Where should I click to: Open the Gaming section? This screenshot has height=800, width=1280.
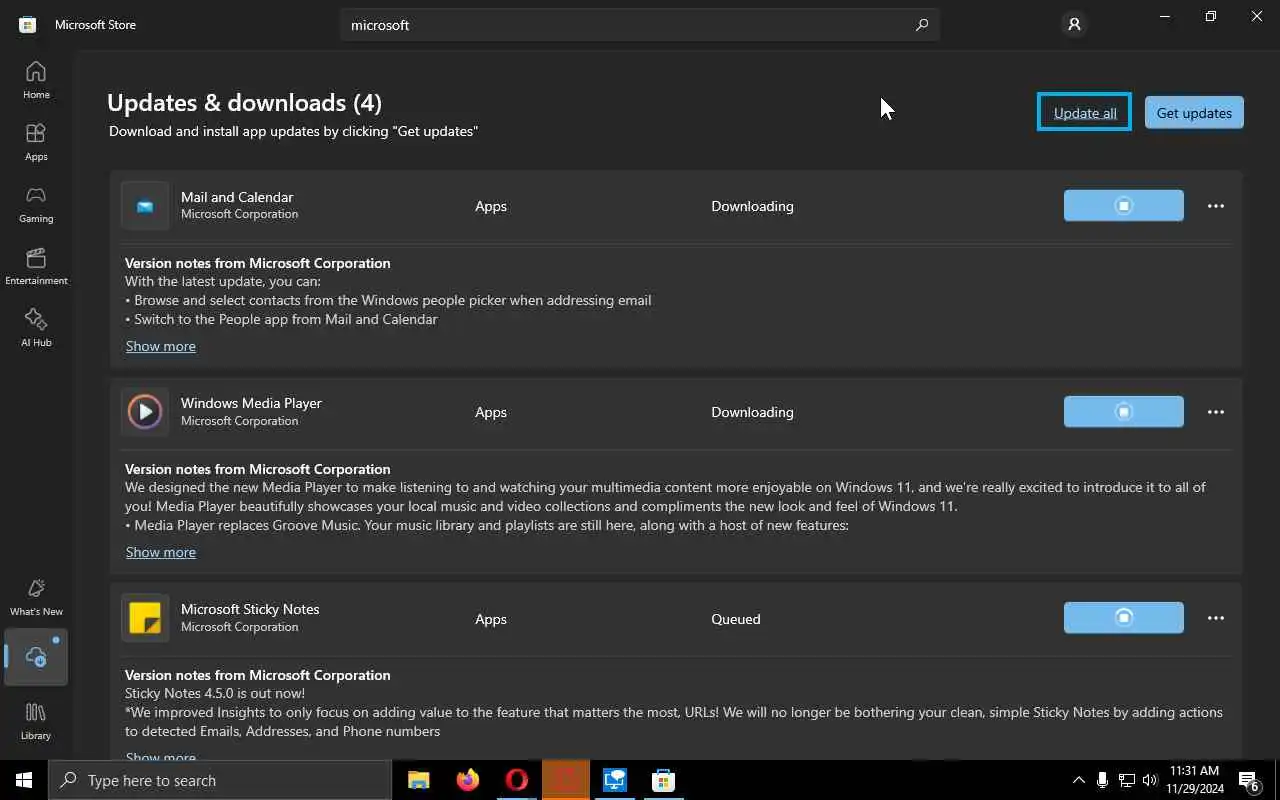tap(36, 204)
